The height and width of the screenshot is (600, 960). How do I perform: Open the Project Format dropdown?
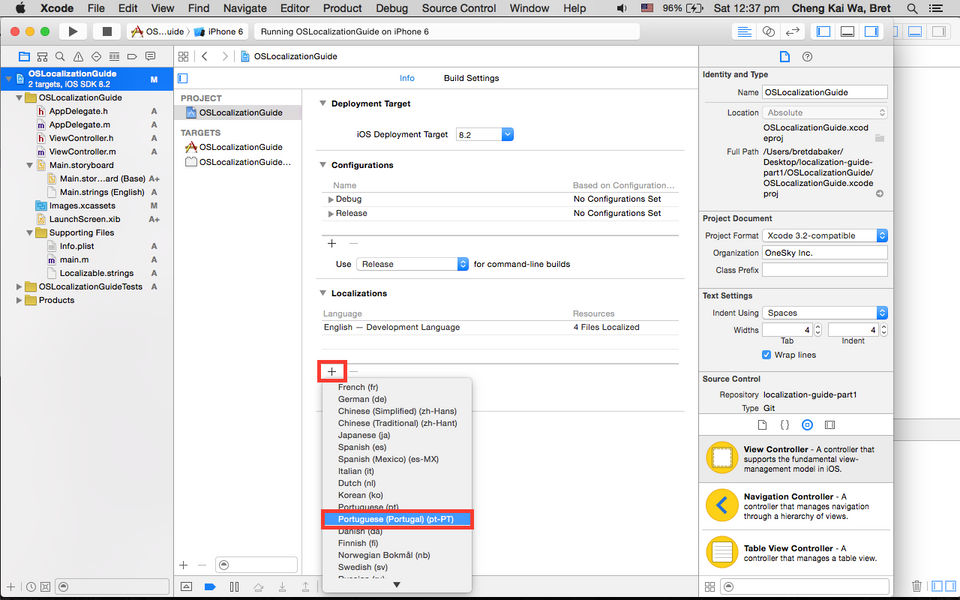click(825, 236)
